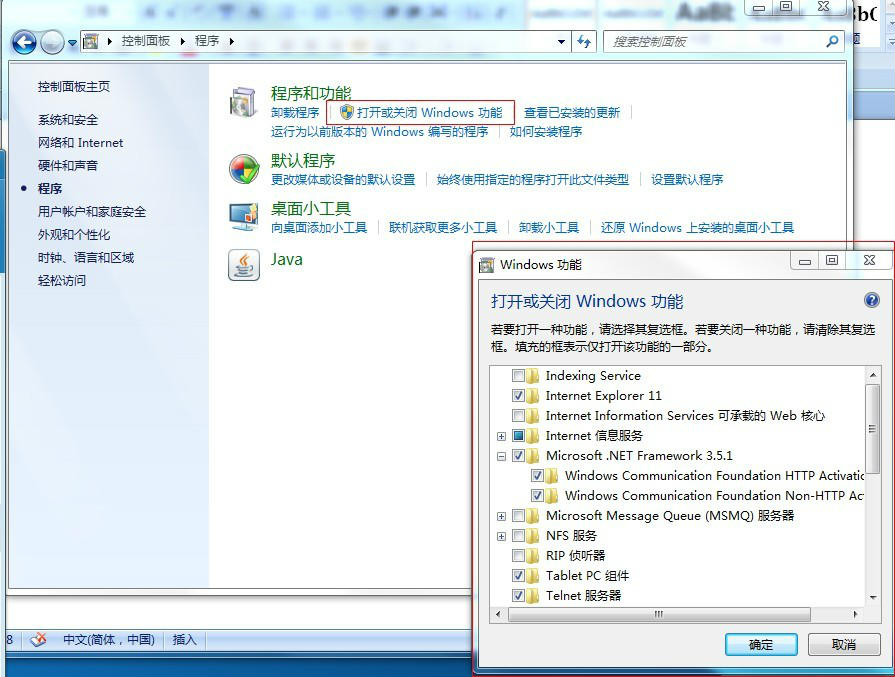Open the 卸载程序 link
This screenshot has height=677, width=895.
(295, 113)
